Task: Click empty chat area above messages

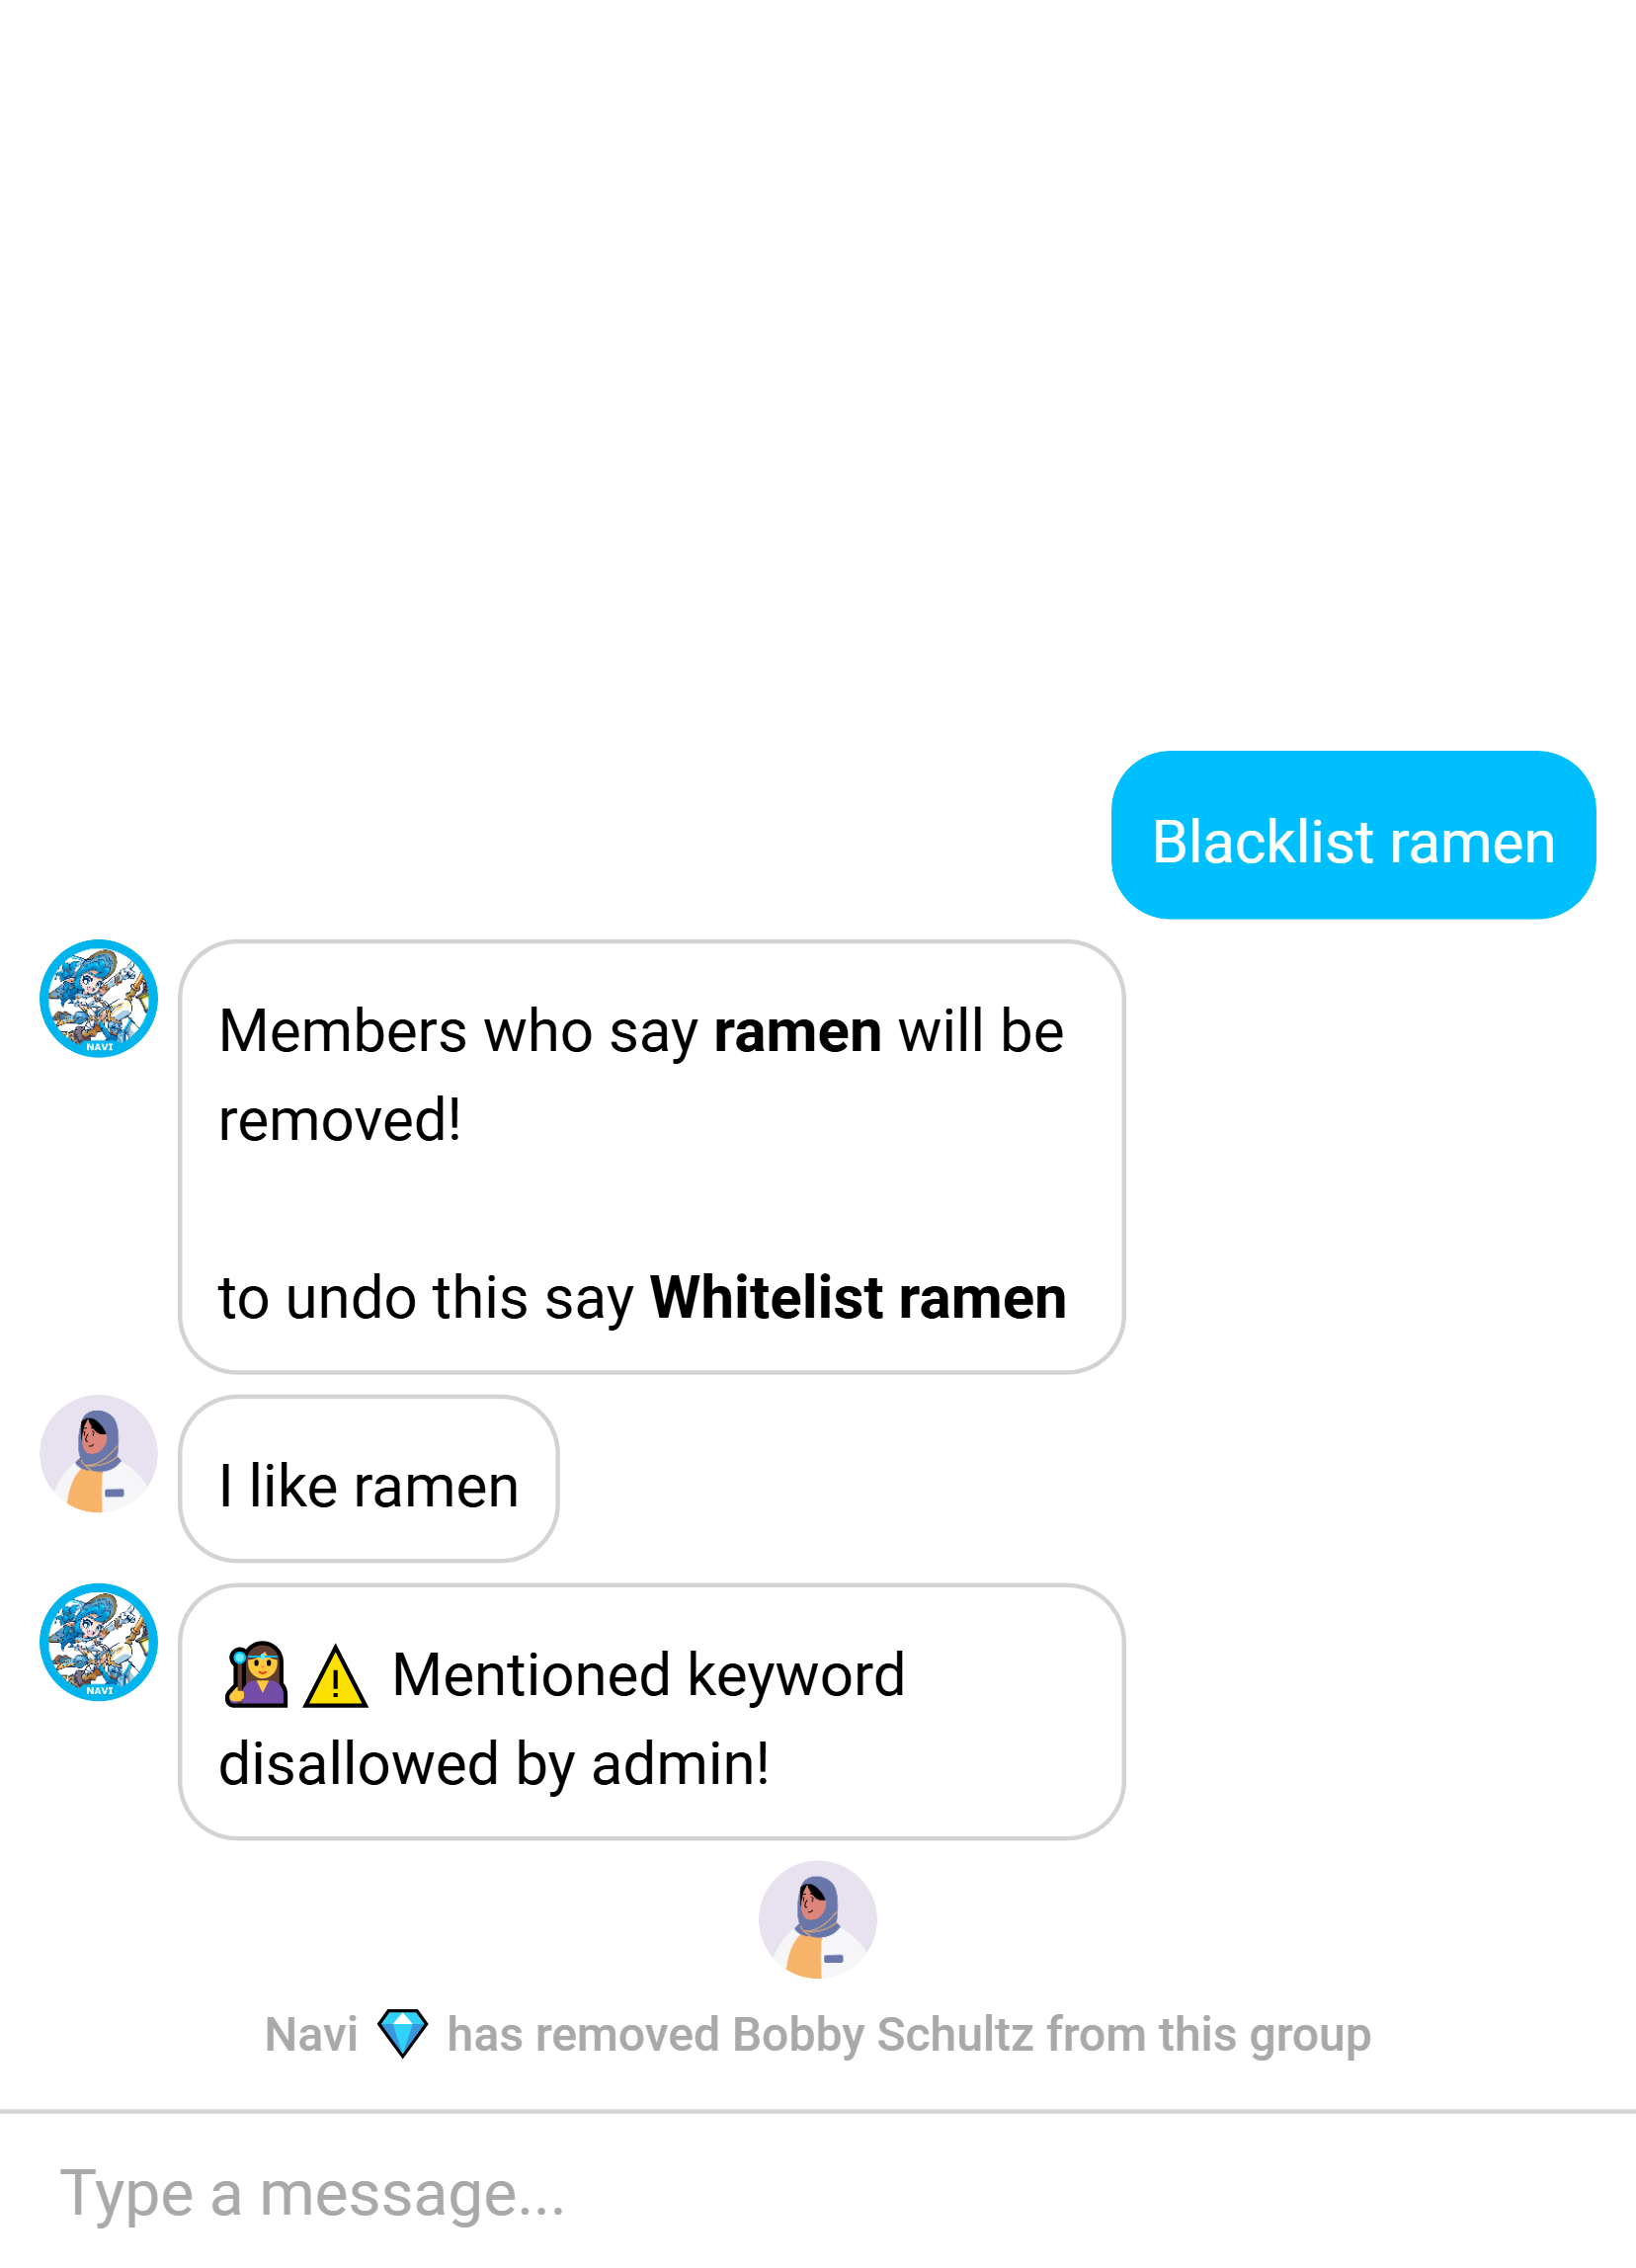Action: tap(818, 370)
